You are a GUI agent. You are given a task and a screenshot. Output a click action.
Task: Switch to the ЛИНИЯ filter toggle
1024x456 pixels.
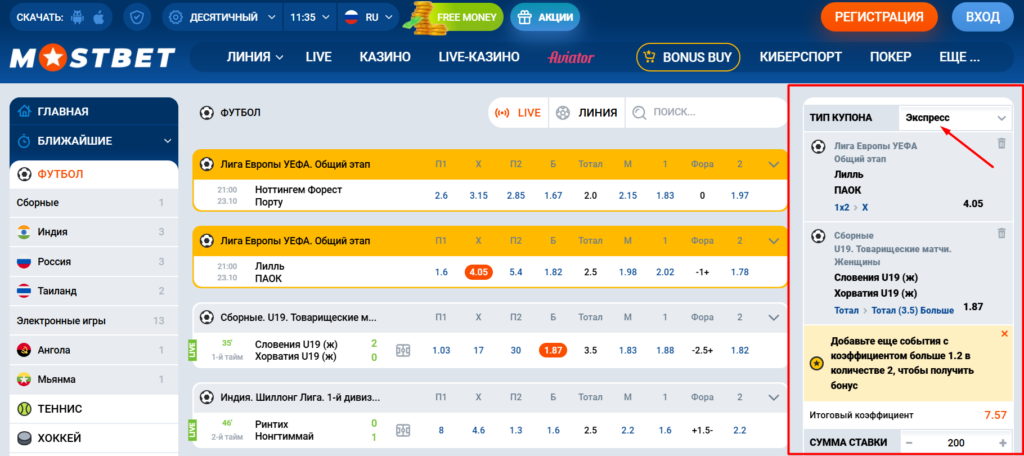[x=587, y=113]
